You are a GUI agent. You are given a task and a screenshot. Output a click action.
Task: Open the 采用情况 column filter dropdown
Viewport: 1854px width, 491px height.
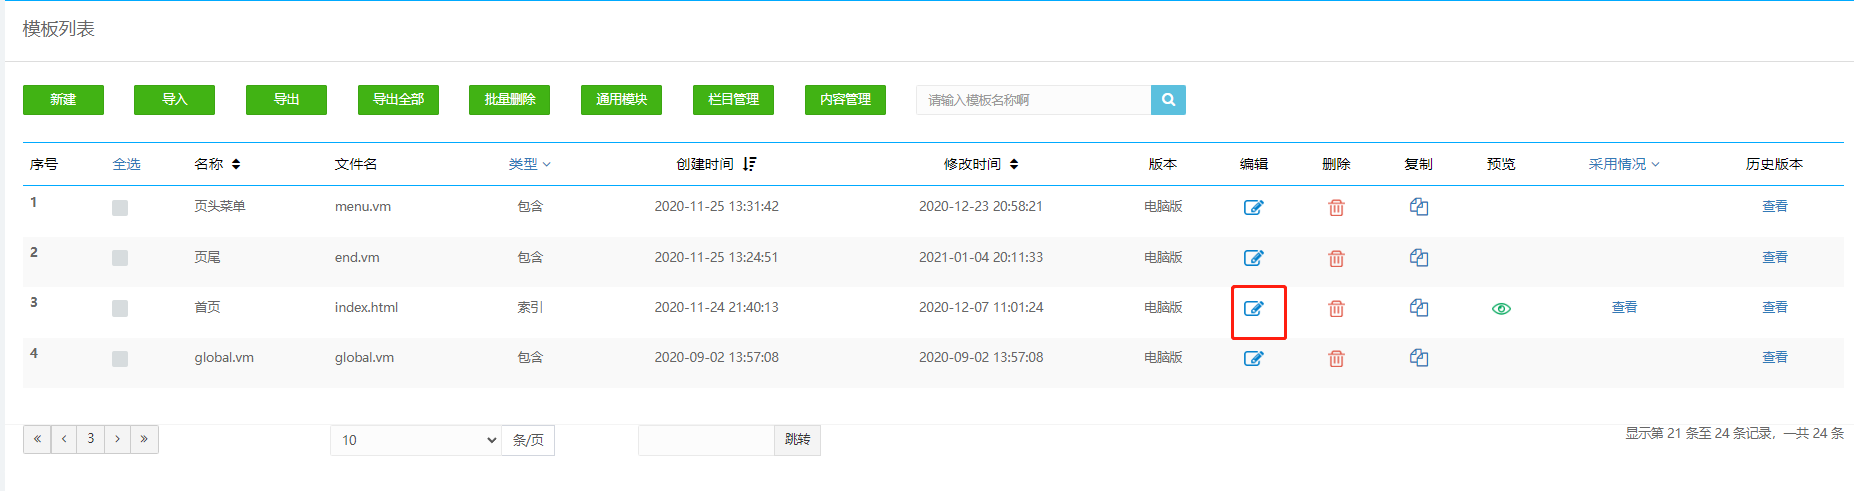tap(1623, 164)
